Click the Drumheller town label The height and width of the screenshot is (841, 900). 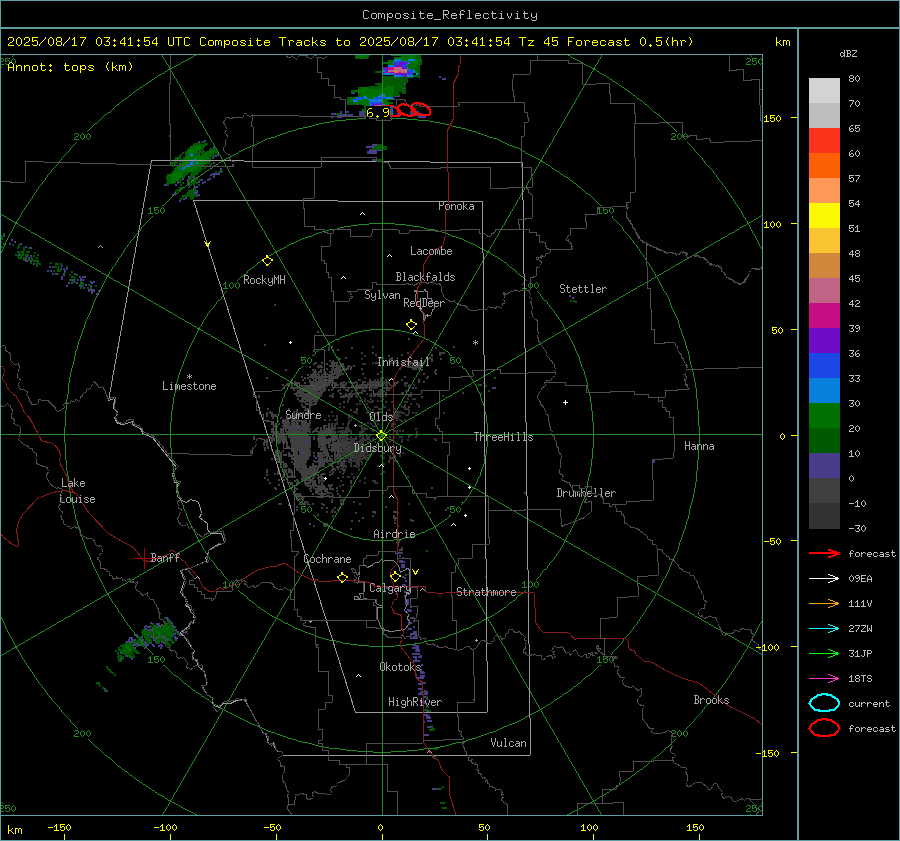586,493
